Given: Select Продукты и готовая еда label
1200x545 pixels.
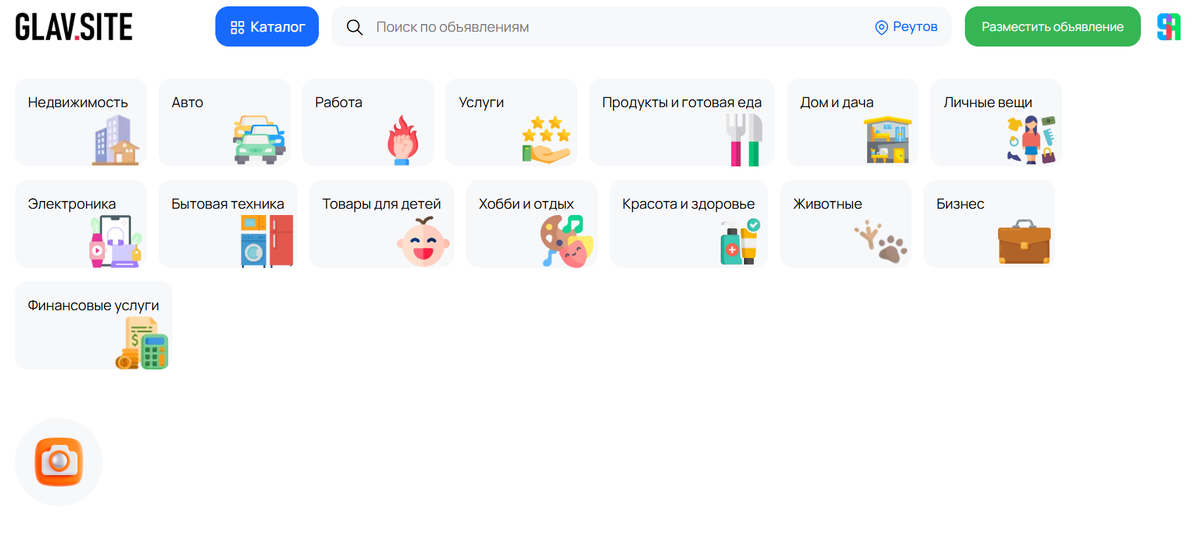Looking at the screenshot, I should pos(682,102).
